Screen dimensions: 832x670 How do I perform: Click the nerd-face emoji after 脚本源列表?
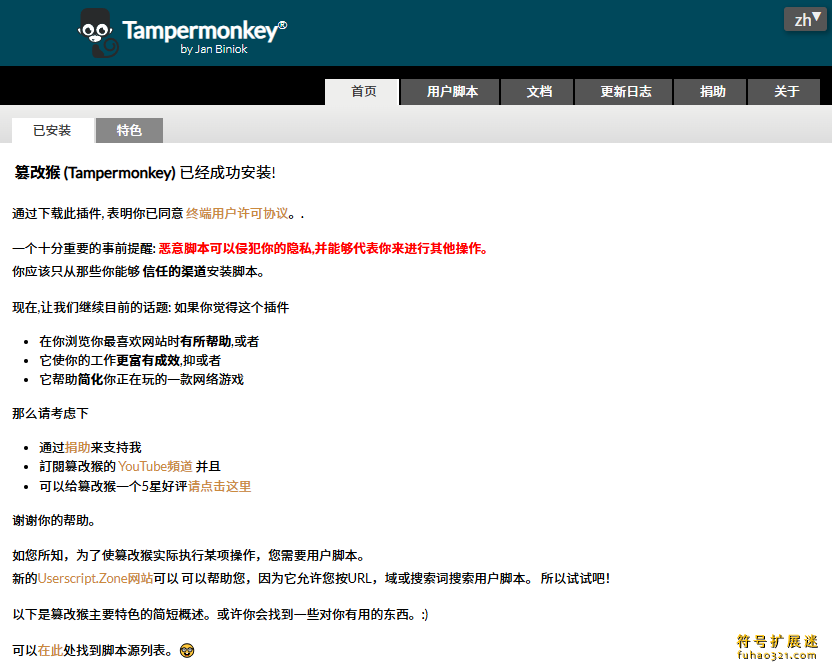187,651
